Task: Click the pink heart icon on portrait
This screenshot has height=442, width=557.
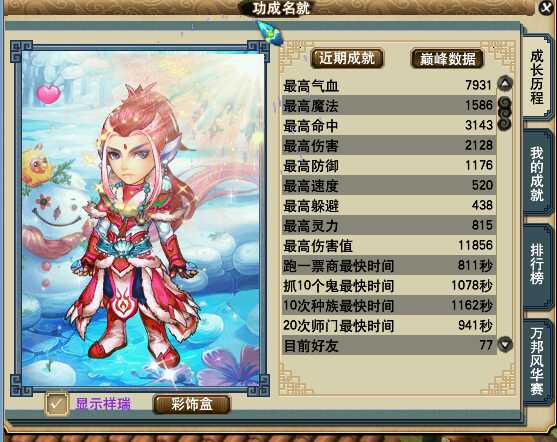Action: pos(49,94)
